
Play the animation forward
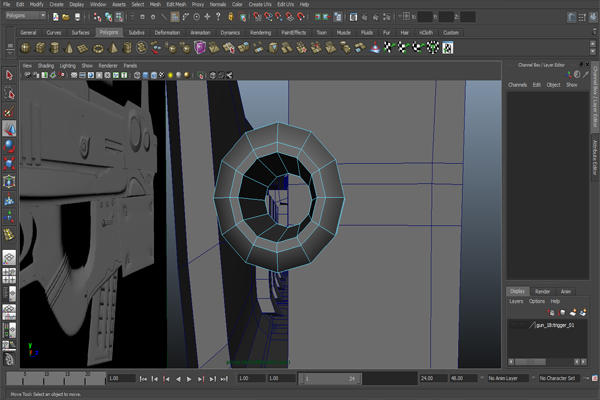tap(189, 379)
